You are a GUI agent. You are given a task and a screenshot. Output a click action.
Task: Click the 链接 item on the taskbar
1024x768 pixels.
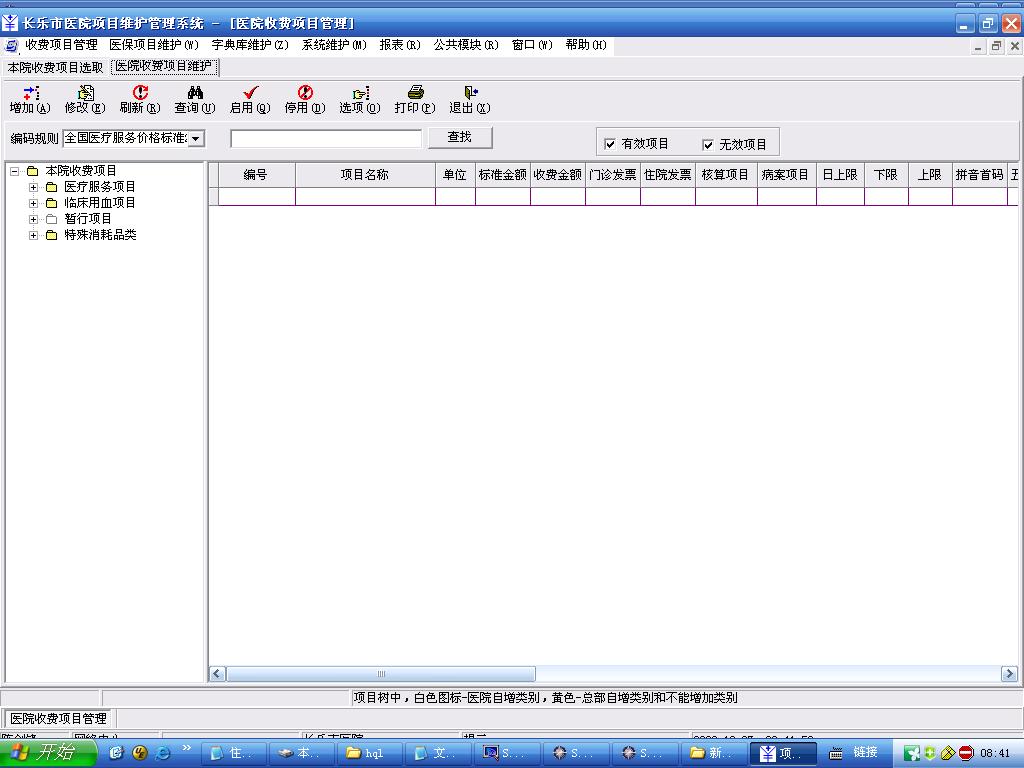point(866,752)
